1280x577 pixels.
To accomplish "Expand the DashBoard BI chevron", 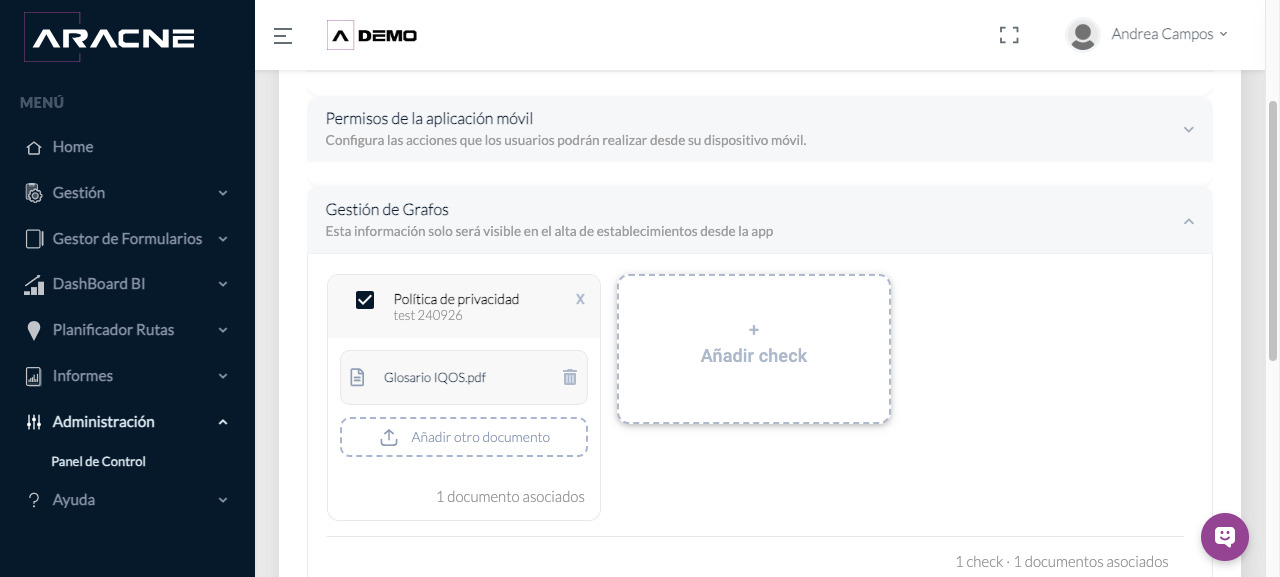I will 223,285.
